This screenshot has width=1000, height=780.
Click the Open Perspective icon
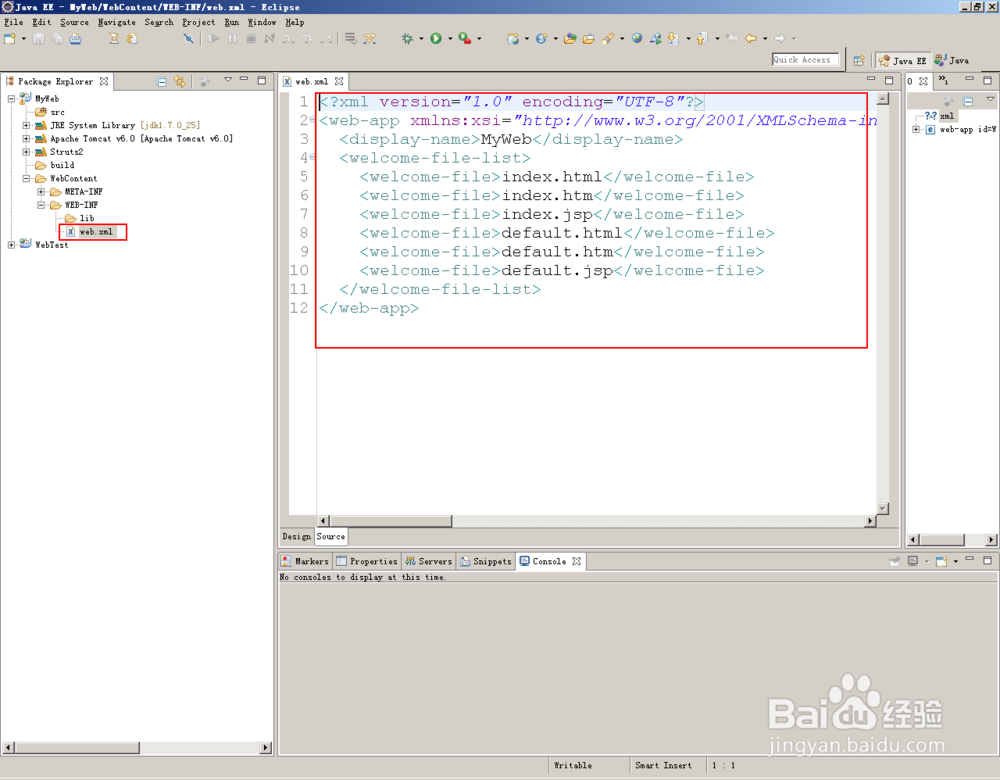point(859,61)
